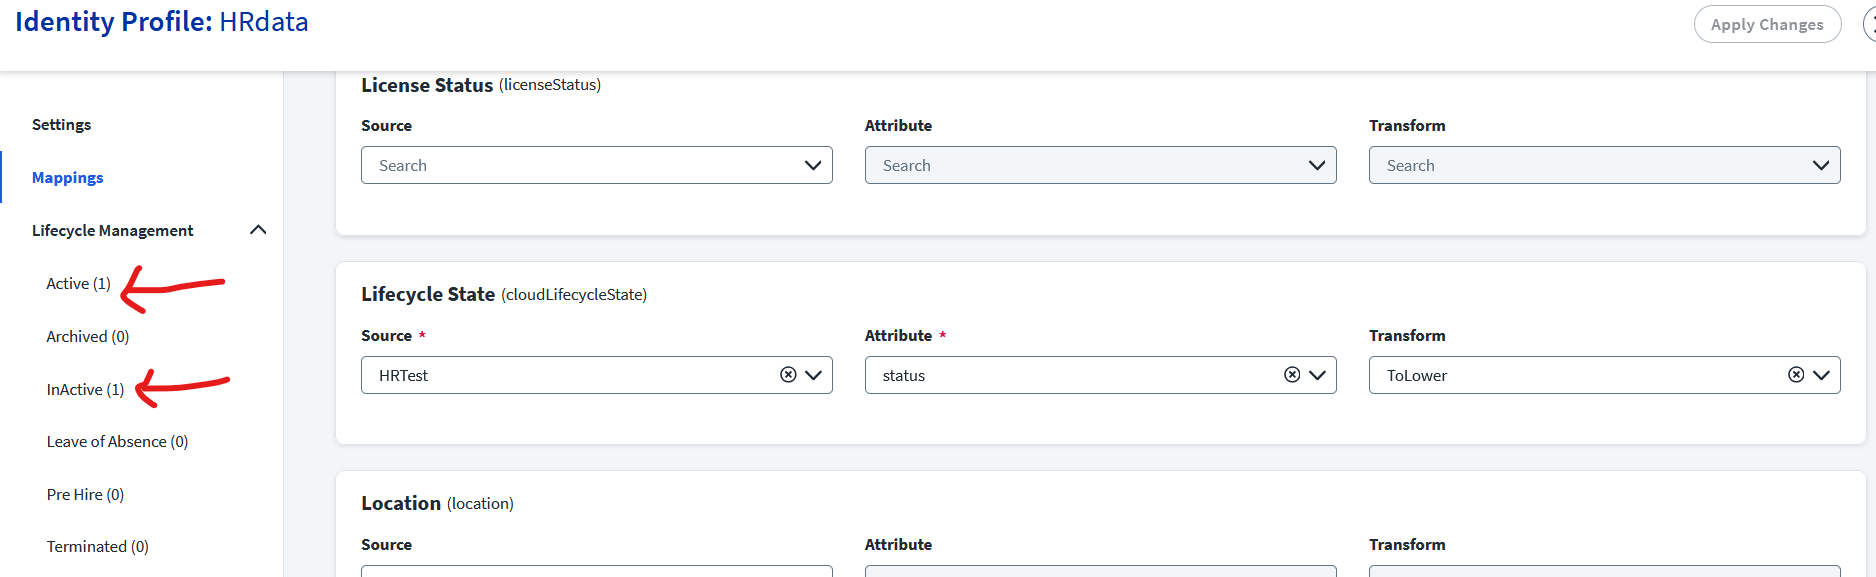Open the Terminated (0) lifecycle state

point(97,546)
